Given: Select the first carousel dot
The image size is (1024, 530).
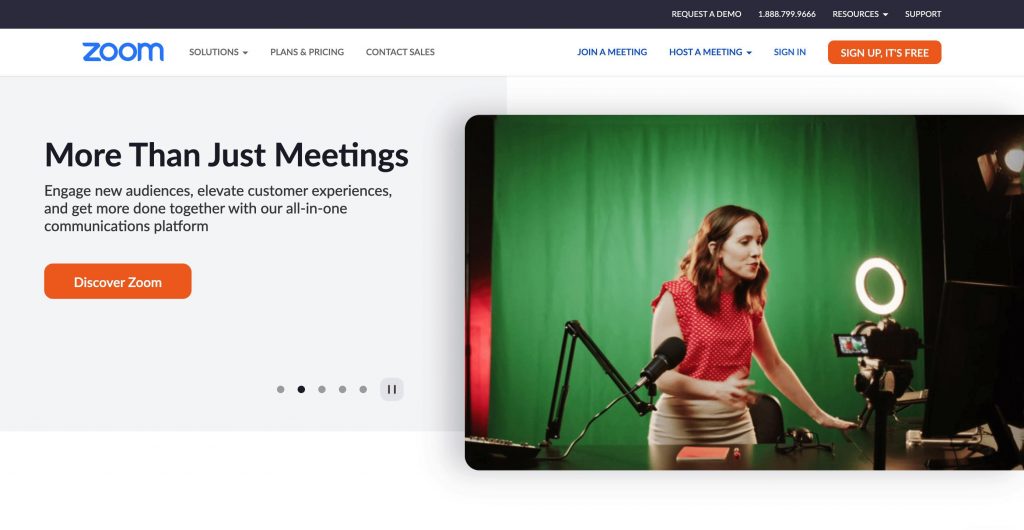Looking at the screenshot, I should pyautogui.click(x=280, y=389).
